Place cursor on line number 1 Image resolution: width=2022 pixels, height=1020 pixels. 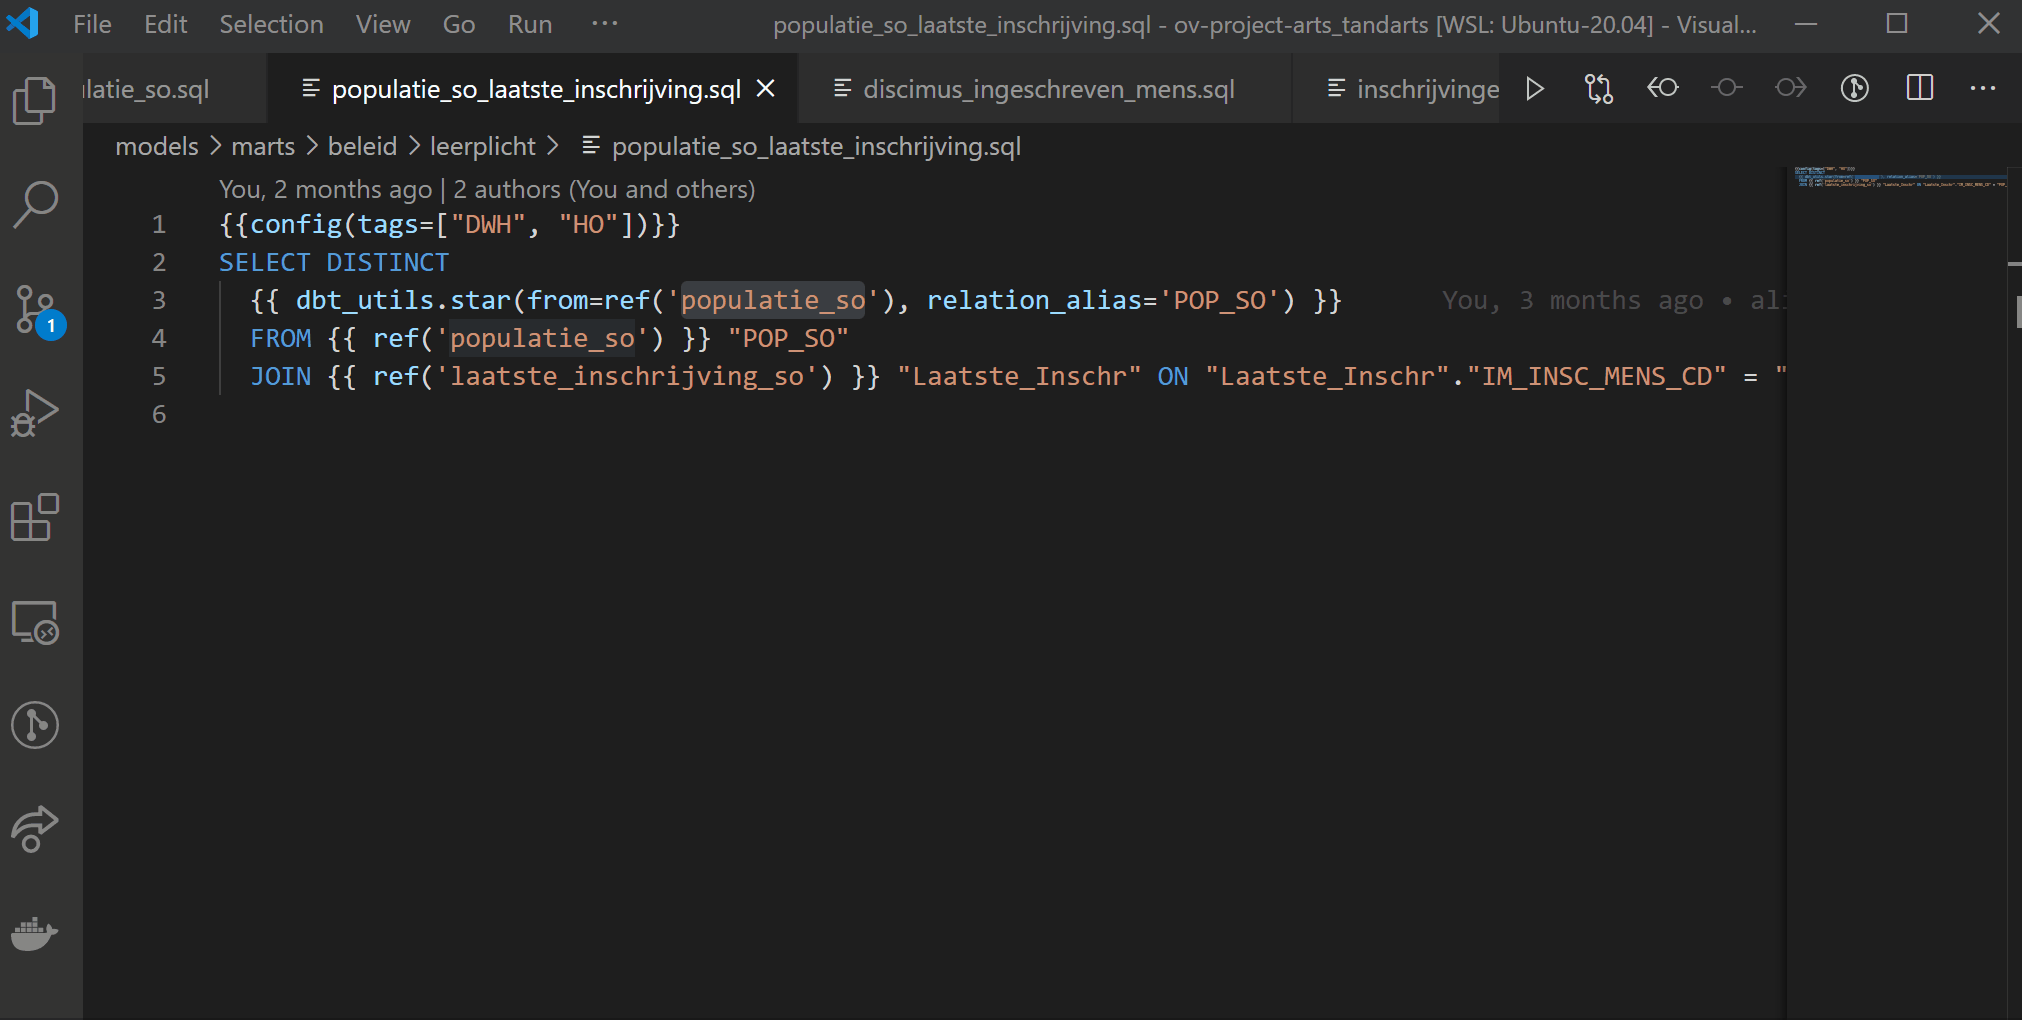[159, 224]
